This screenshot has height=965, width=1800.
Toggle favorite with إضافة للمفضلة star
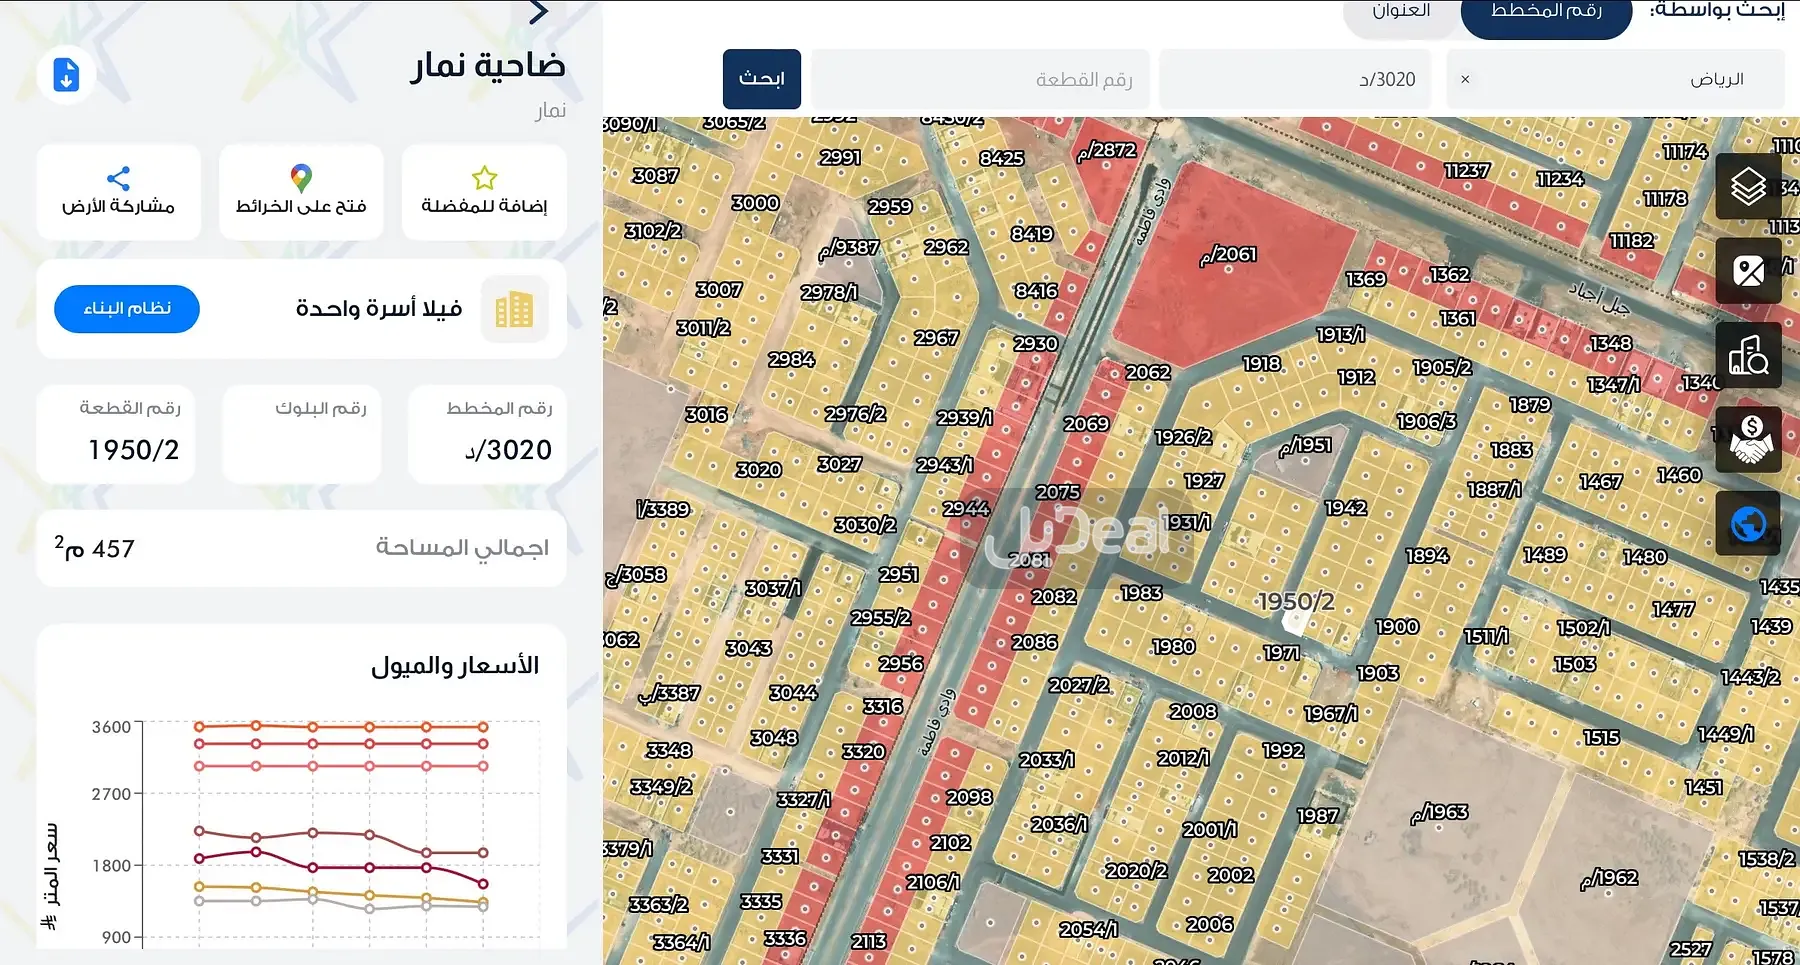click(x=484, y=192)
